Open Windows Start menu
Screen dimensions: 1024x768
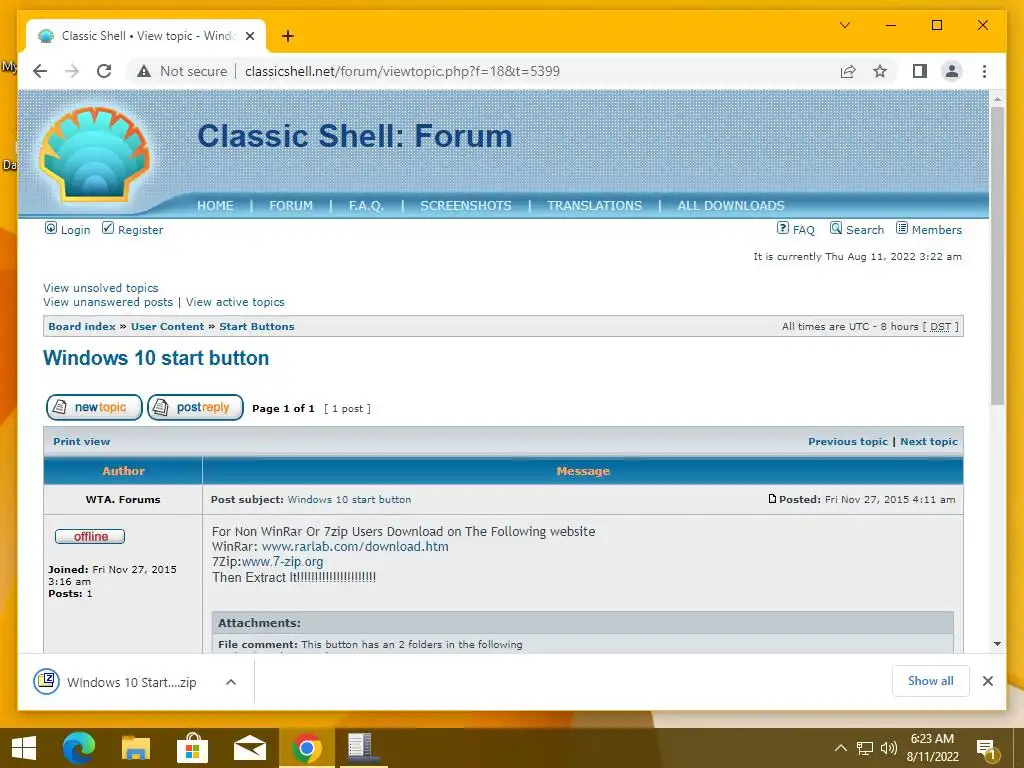(24, 748)
